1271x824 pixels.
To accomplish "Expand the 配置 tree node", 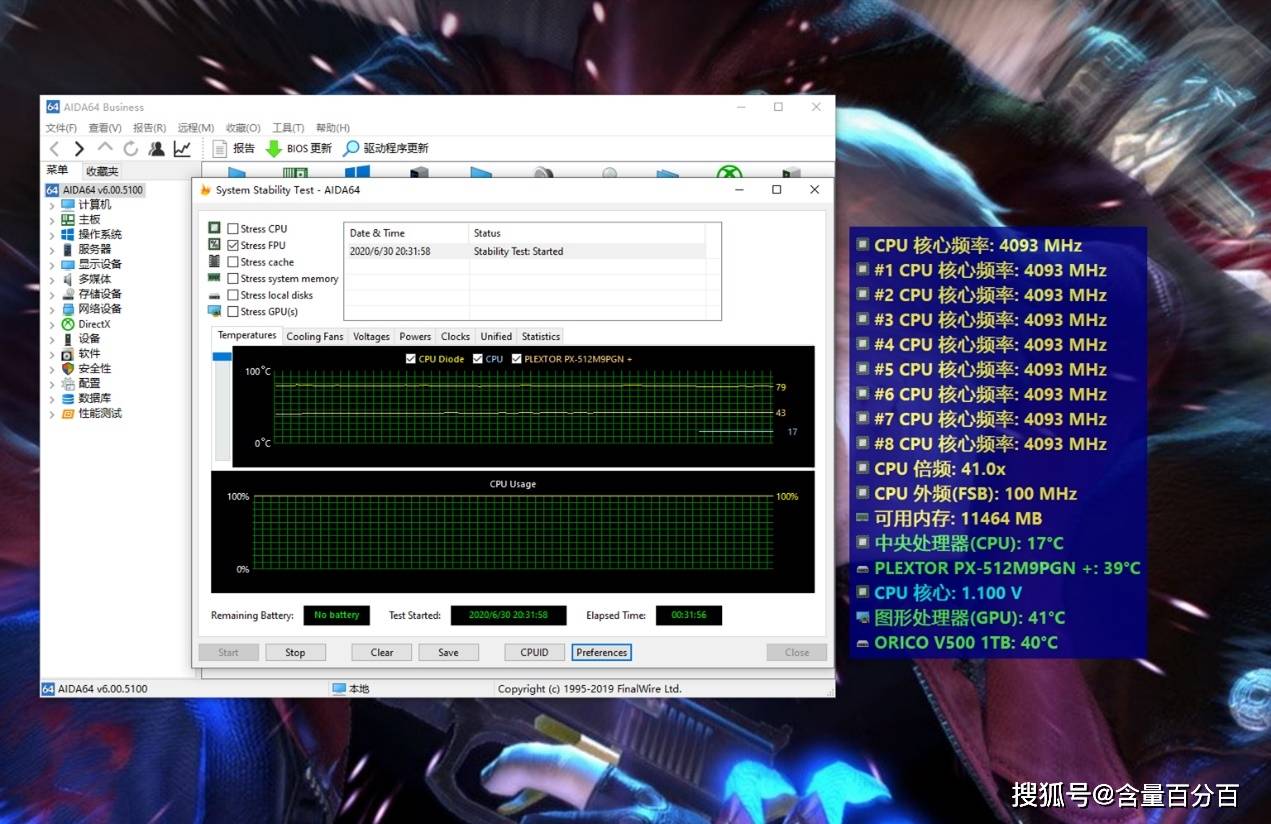I will [x=52, y=384].
